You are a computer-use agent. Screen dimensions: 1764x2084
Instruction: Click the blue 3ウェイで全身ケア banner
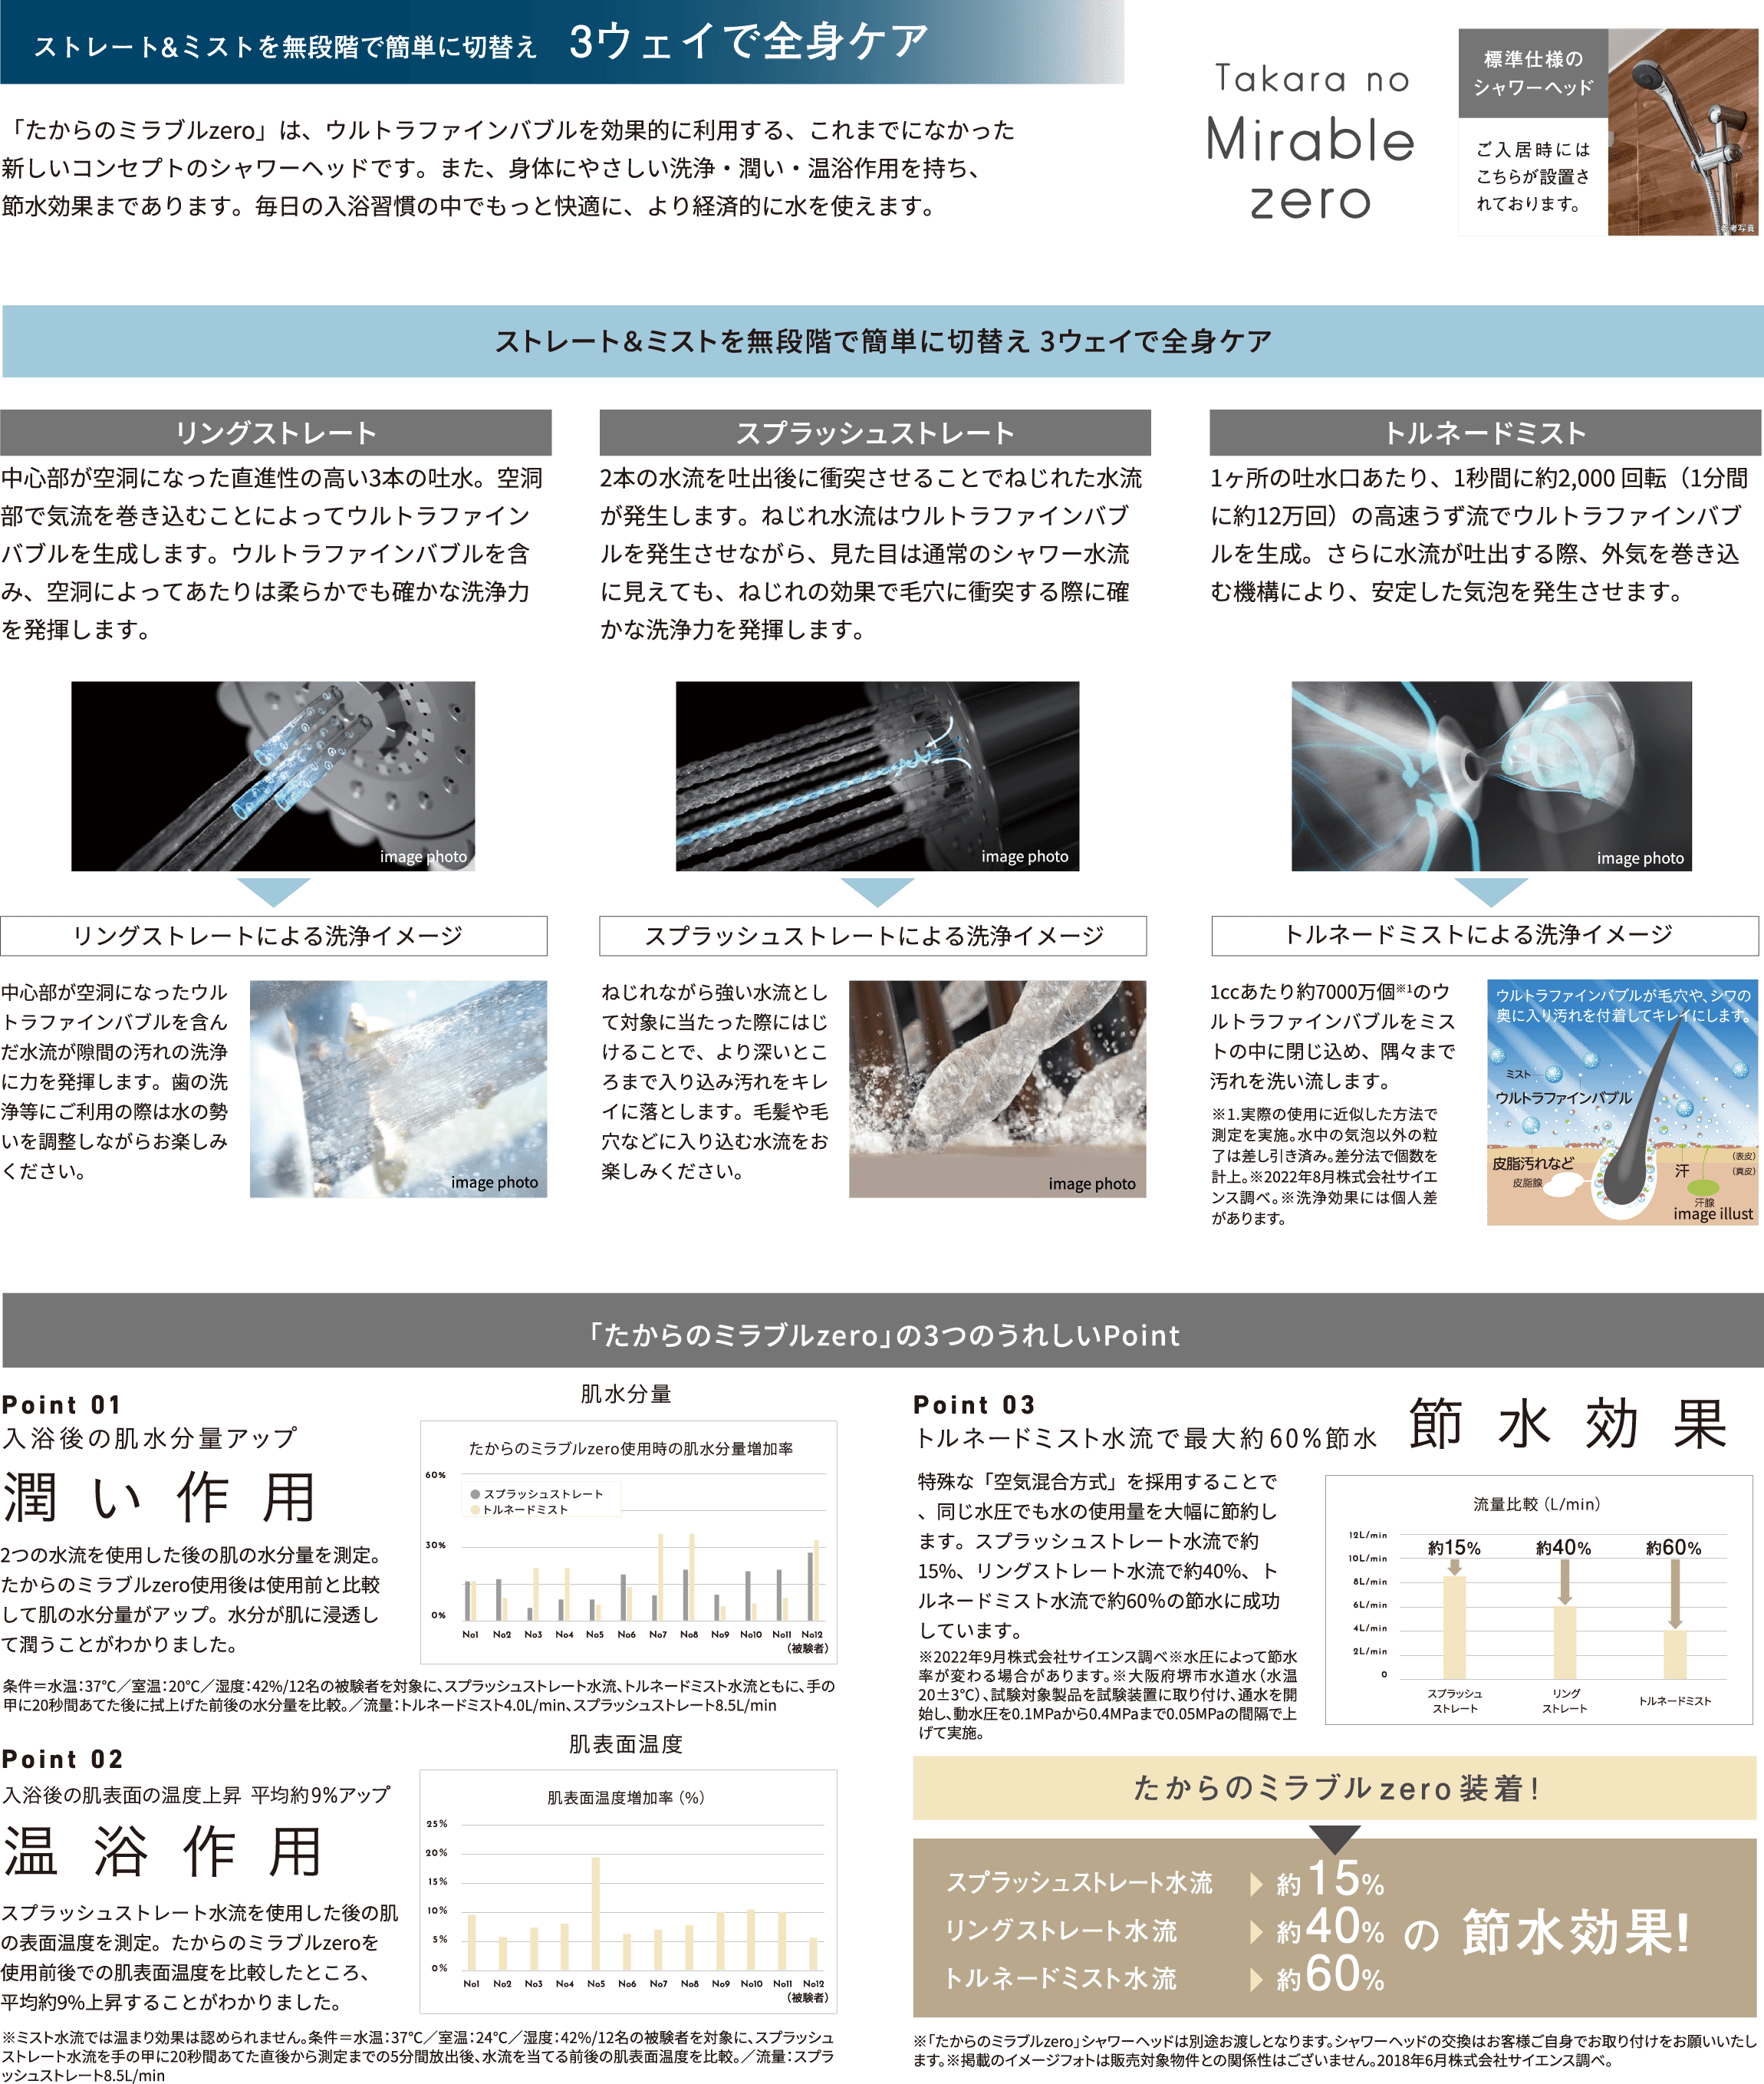[883, 341]
